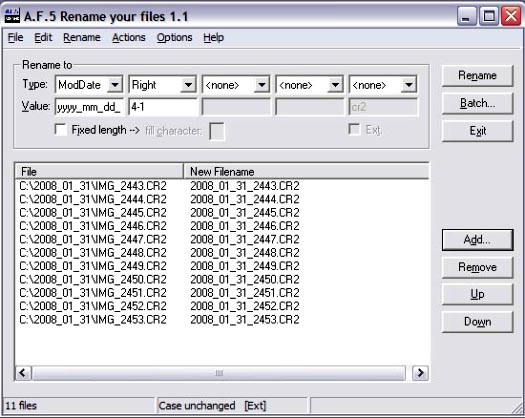Click the list's left scroll arrow
Image resolution: width=525 pixels, height=418 pixels.
click(23, 373)
